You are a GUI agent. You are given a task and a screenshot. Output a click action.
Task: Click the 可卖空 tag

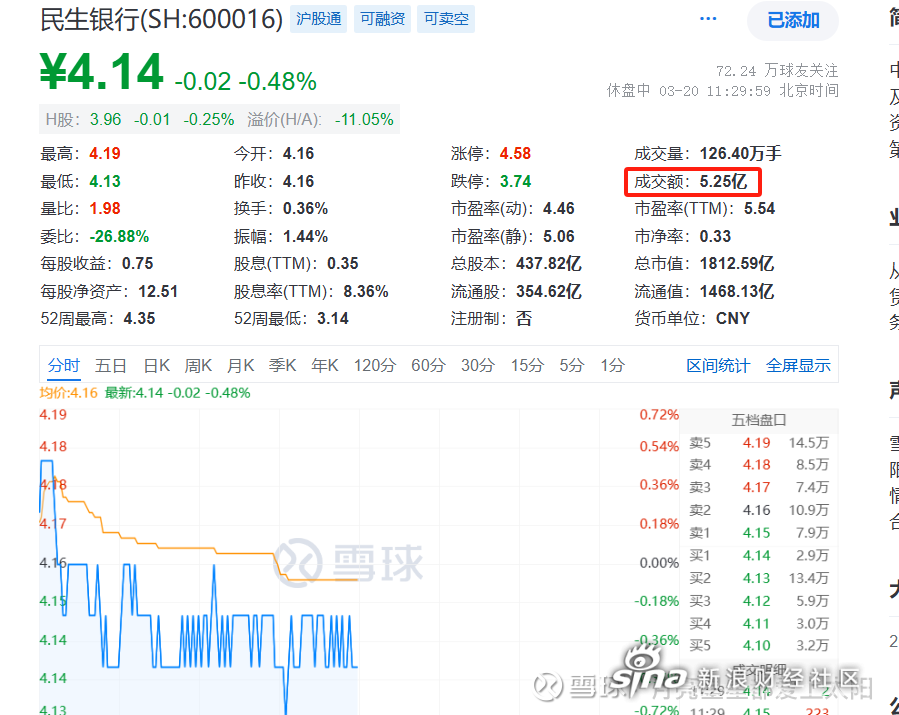[x=446, y=19]
